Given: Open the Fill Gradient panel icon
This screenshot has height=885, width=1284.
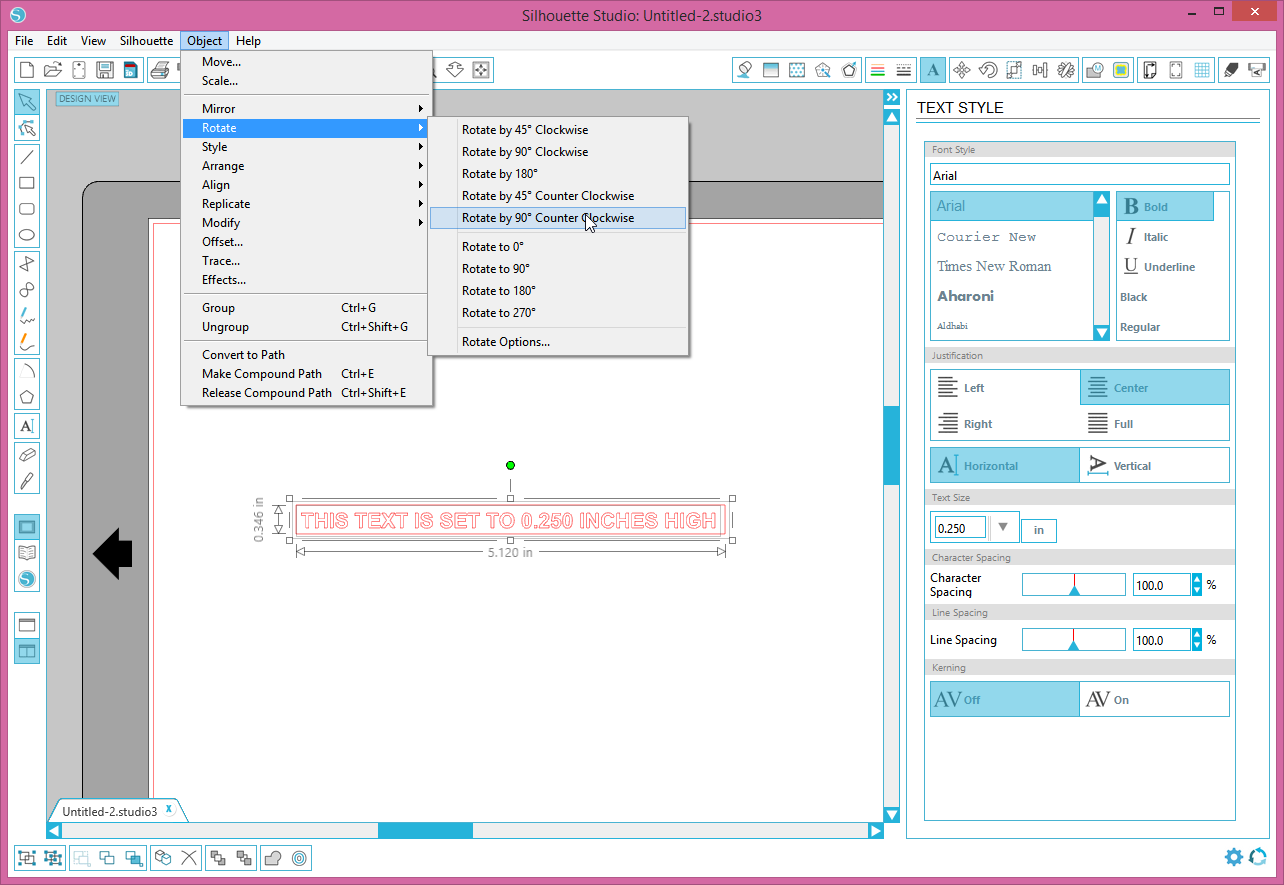Looking at the screenshot, I should 771,70.
